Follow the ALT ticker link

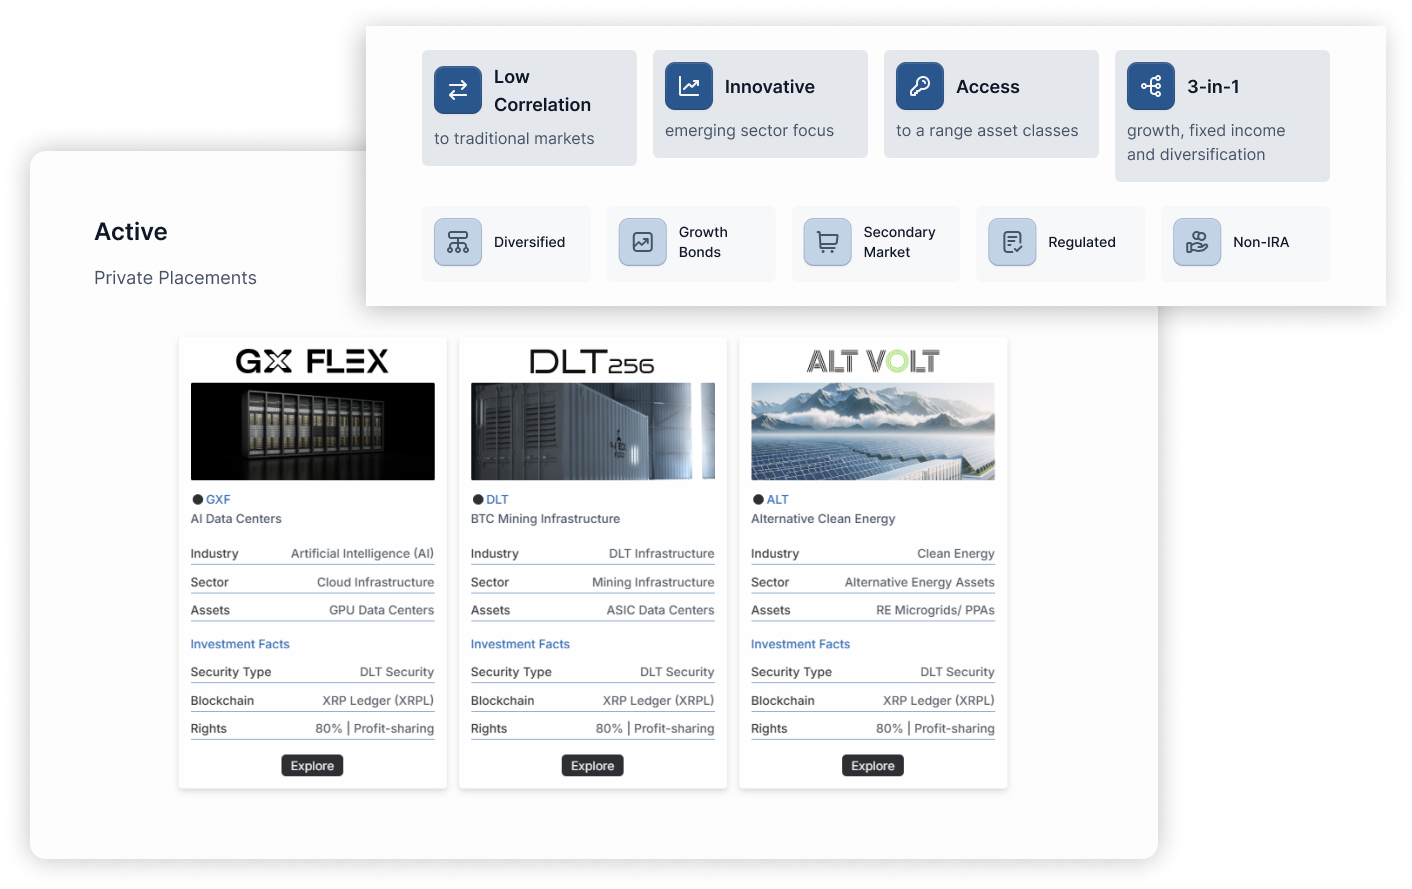[778, 500]
